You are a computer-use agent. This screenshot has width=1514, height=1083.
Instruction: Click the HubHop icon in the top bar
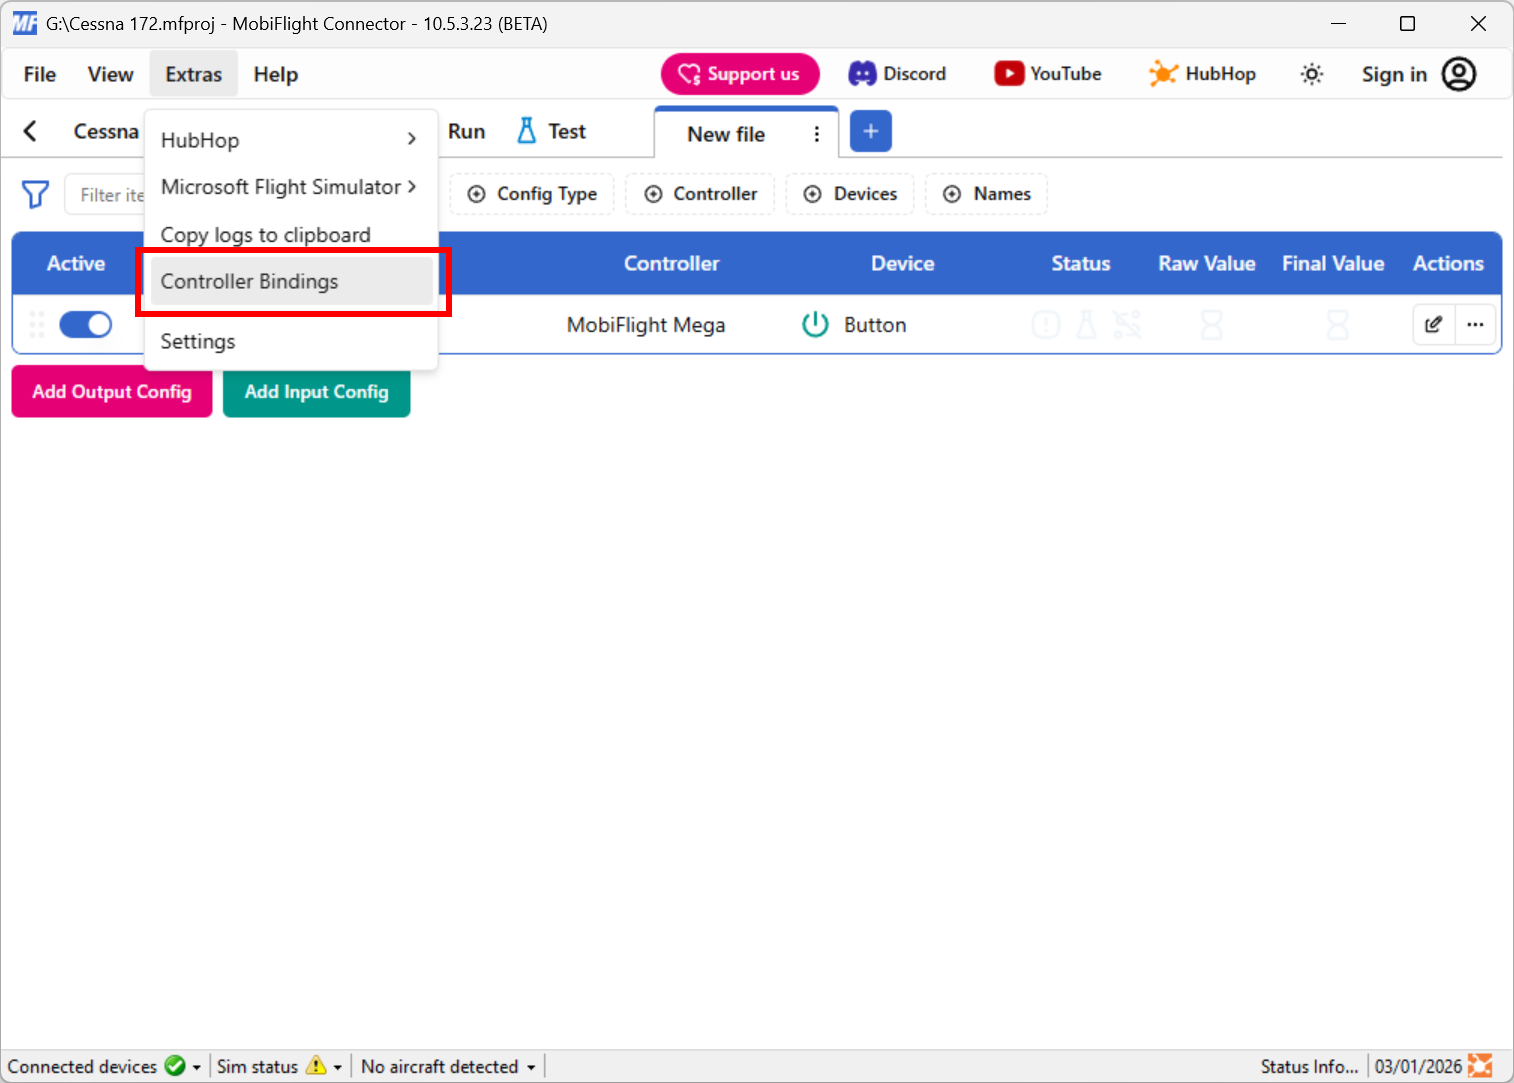[1163, 73]
